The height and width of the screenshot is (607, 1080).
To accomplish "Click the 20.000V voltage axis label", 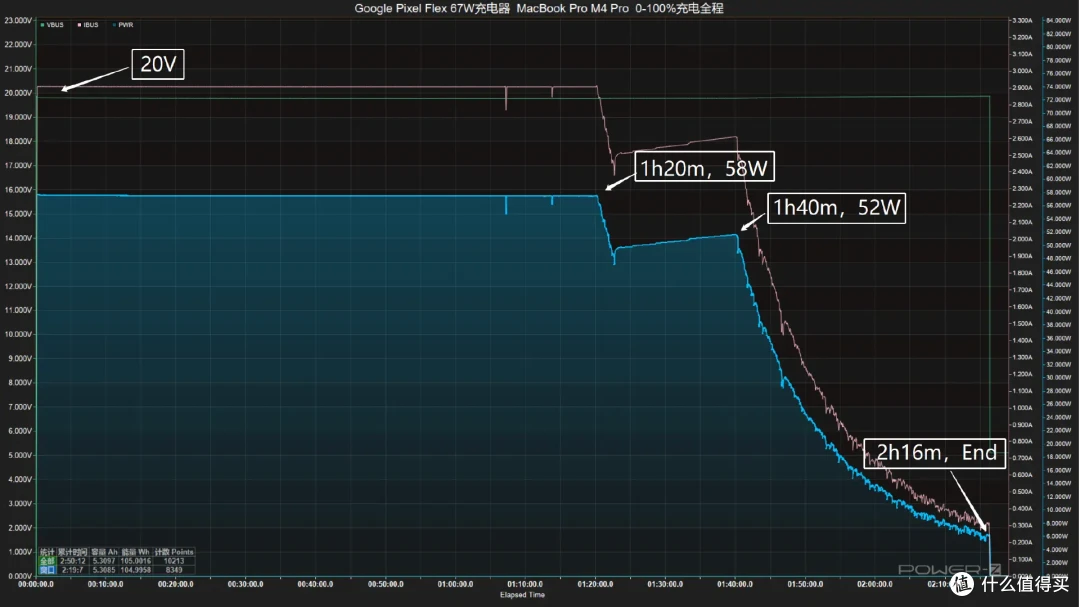I will click(x=18, y=93).
